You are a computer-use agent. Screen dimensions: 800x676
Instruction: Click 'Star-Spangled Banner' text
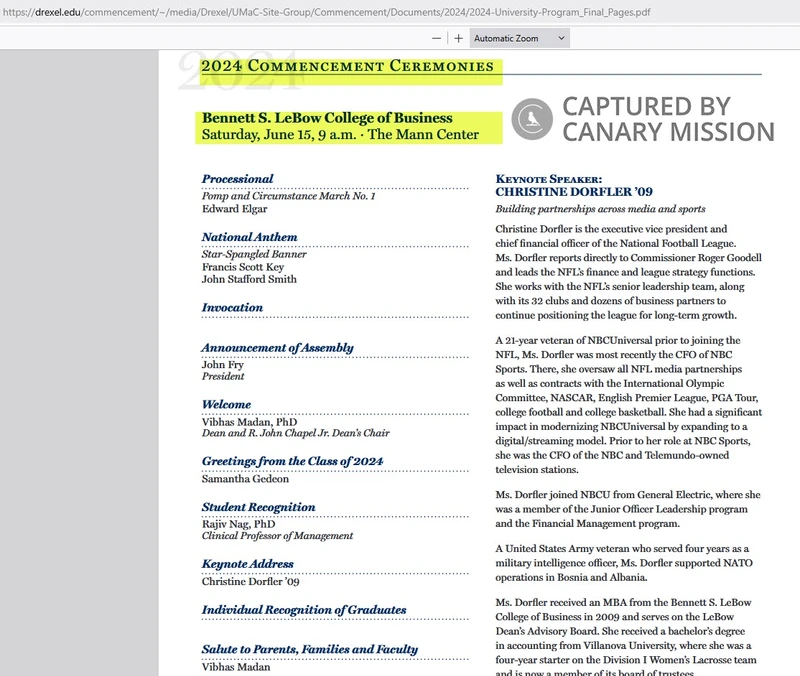(x=254, y=254)
